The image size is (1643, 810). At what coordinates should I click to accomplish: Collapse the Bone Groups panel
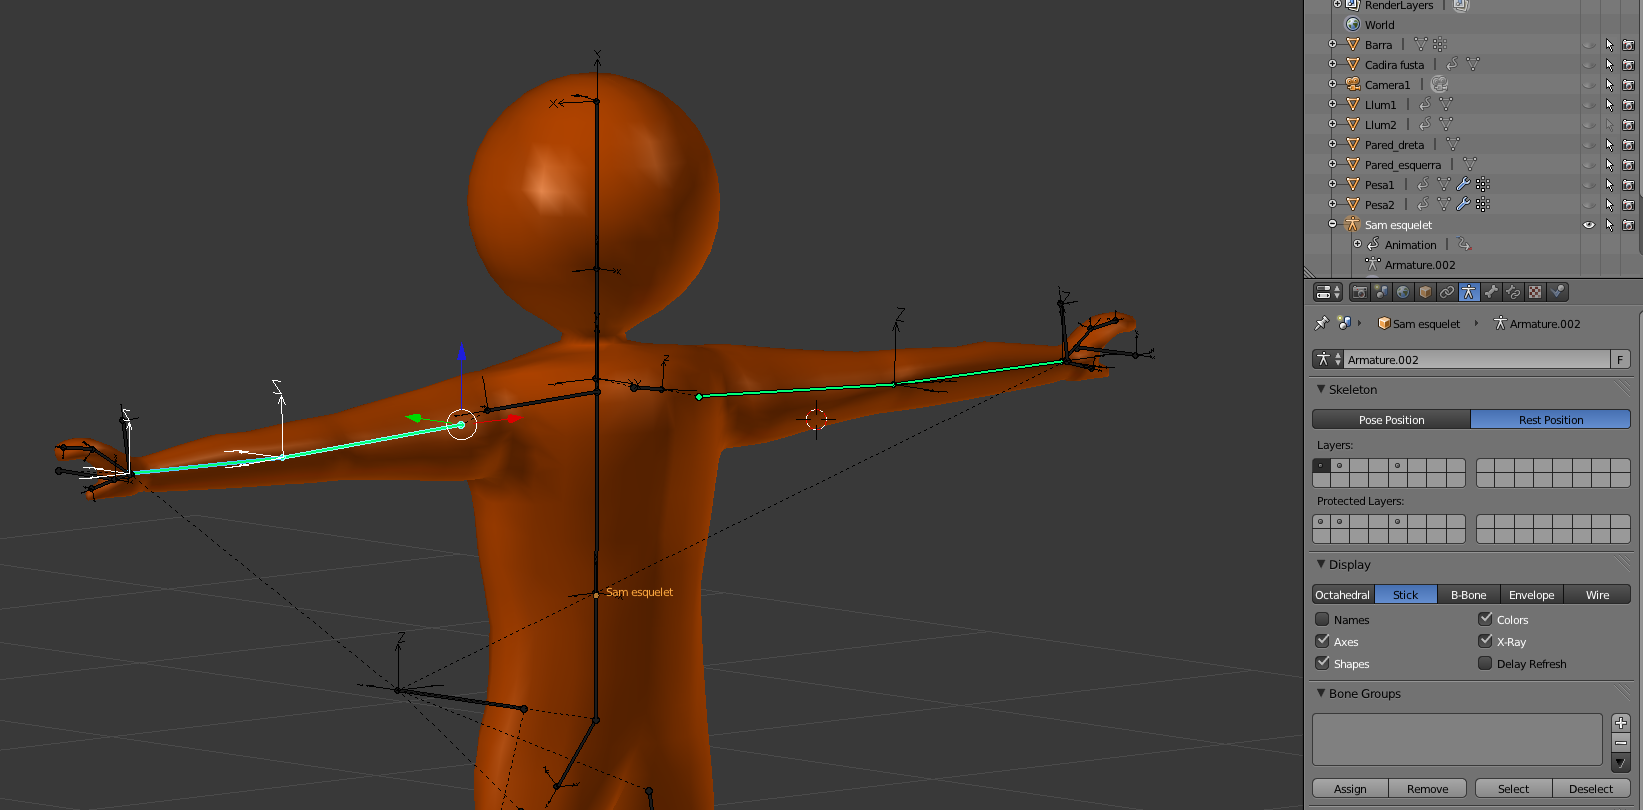1321,693
